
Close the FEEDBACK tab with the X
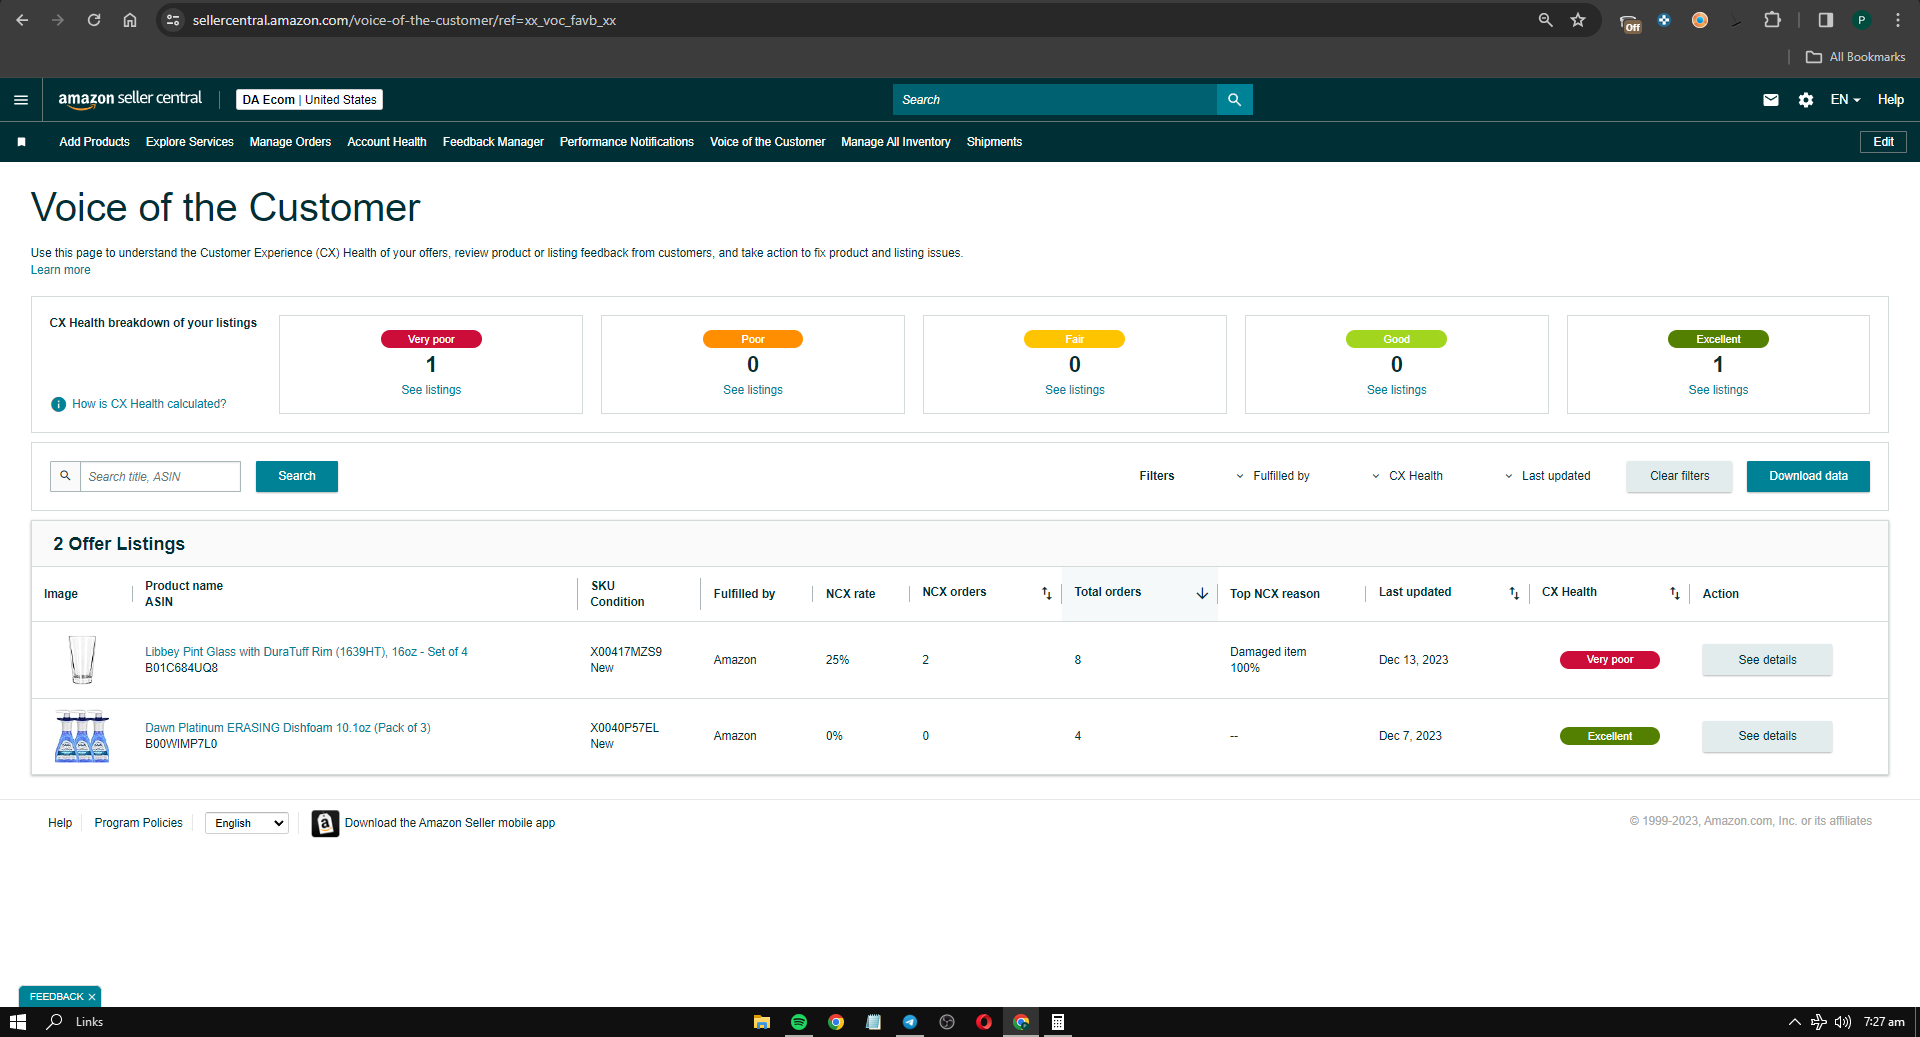(x=92, y=997)
